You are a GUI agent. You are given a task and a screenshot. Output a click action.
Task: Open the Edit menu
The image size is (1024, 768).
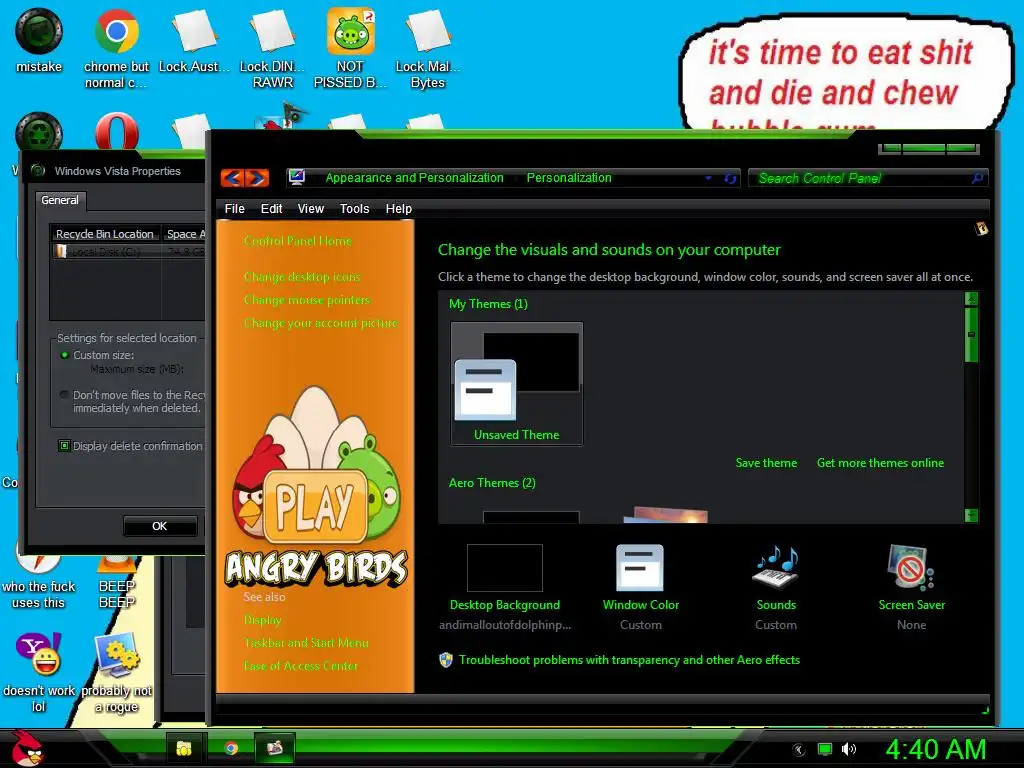(x=271, y=209)
